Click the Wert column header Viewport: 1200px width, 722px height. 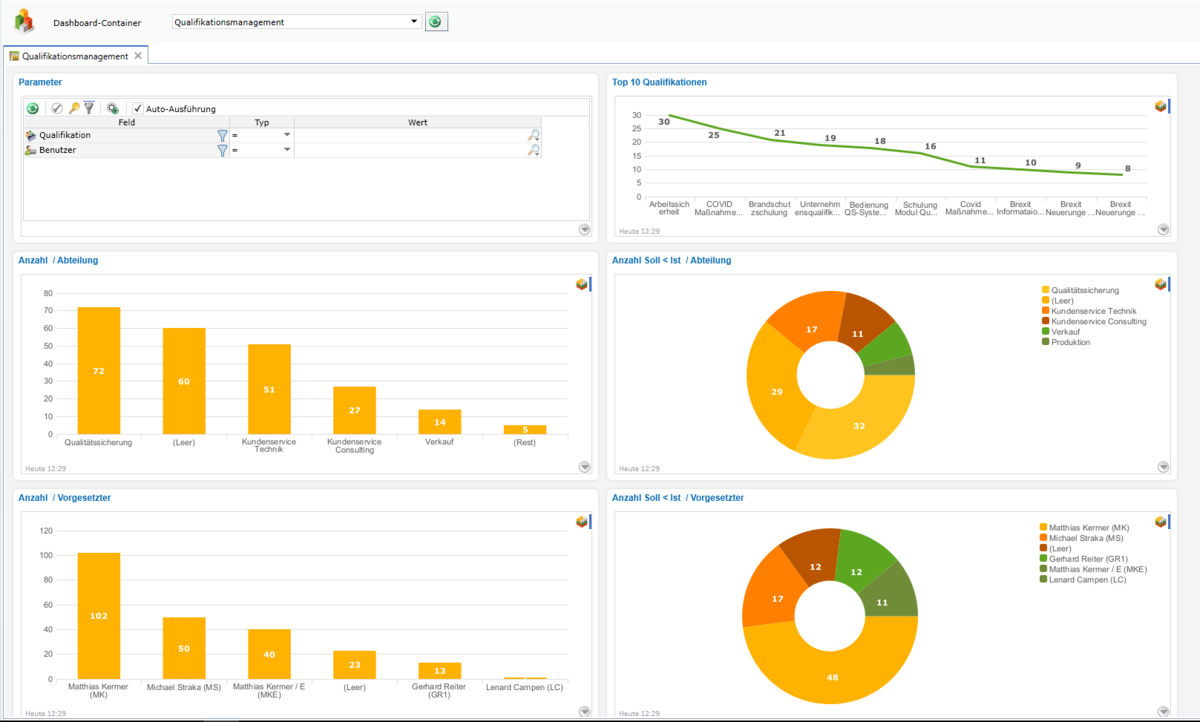(x=418, y=122)
